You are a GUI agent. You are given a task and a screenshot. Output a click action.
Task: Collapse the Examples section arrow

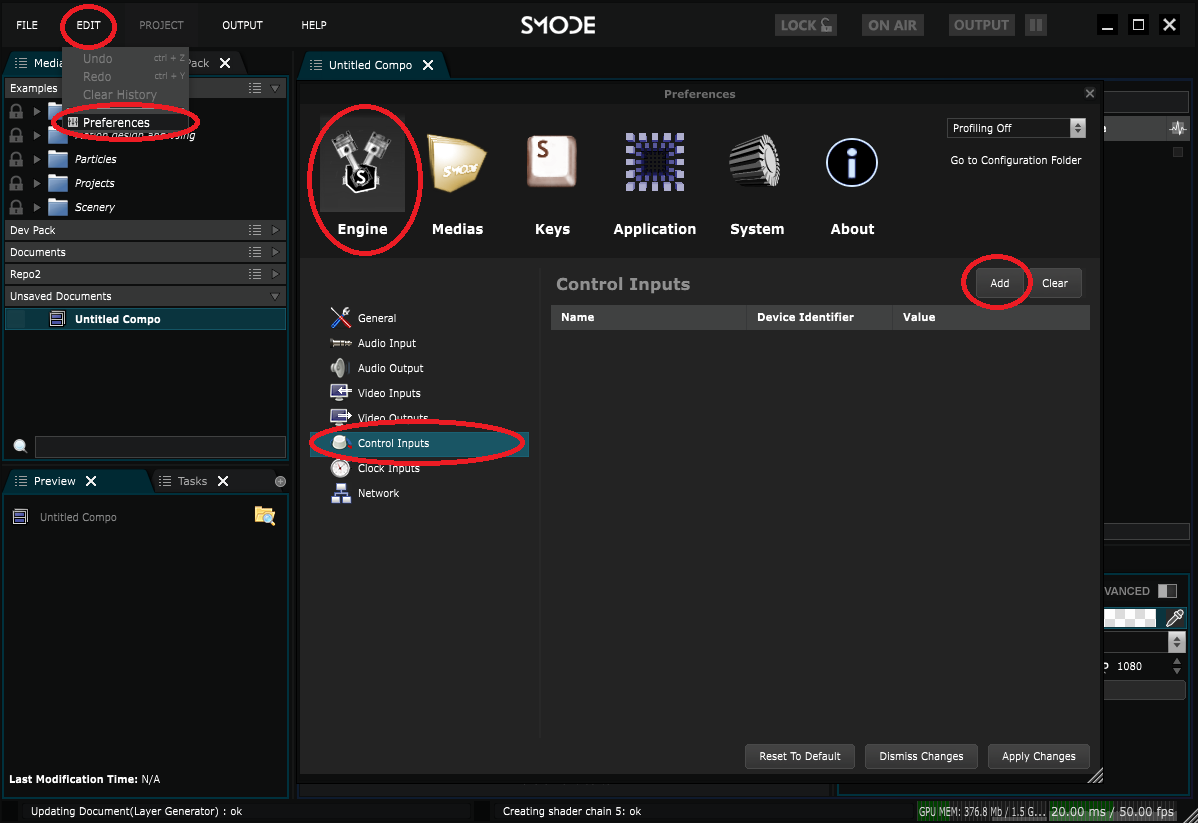[x=275, y=88]
